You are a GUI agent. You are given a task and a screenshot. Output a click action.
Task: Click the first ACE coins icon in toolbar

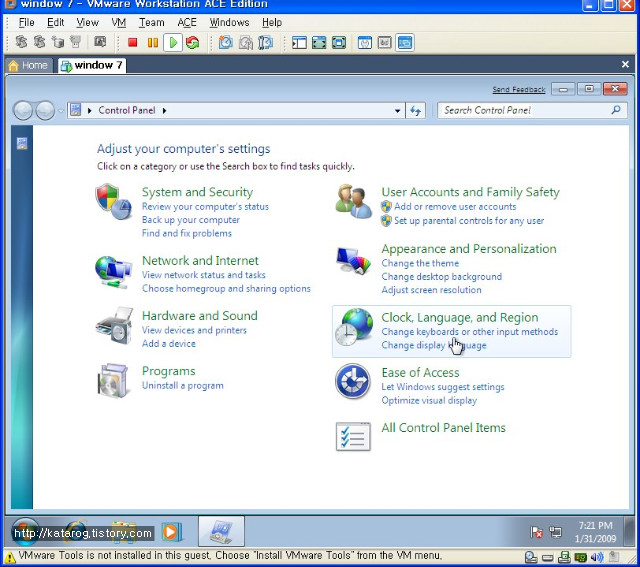click(x=21, y=42)
